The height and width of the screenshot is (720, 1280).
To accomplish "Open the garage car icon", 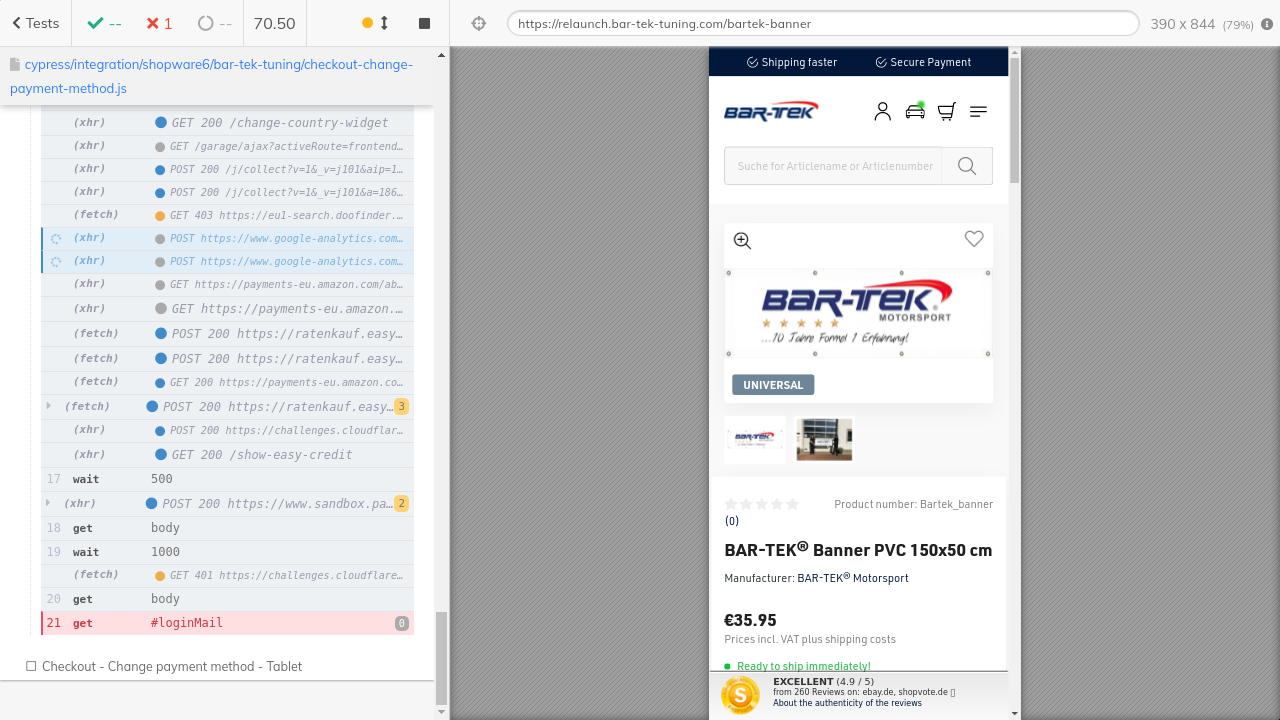I will click(x=914, y=111).
